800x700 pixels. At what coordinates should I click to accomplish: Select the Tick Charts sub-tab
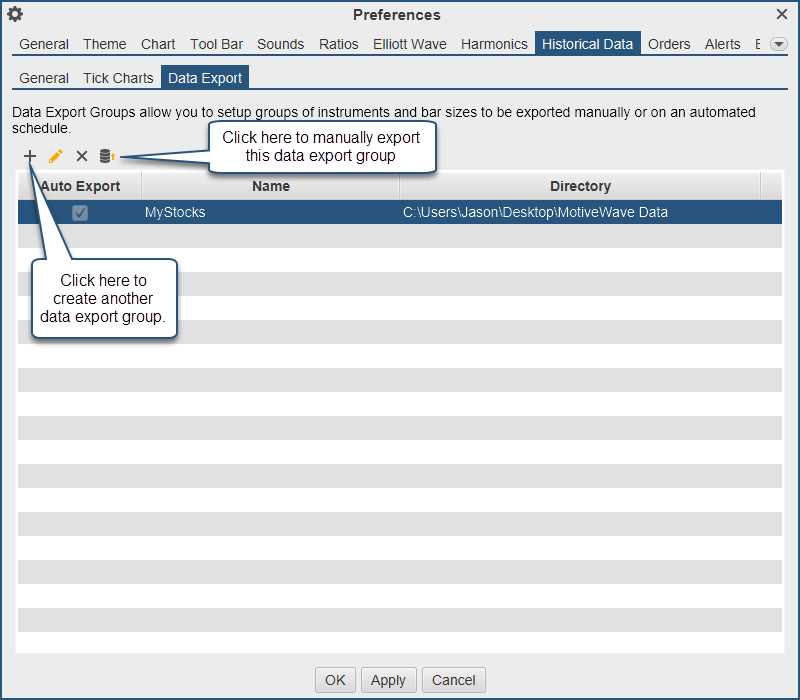(x=118, y=78)
